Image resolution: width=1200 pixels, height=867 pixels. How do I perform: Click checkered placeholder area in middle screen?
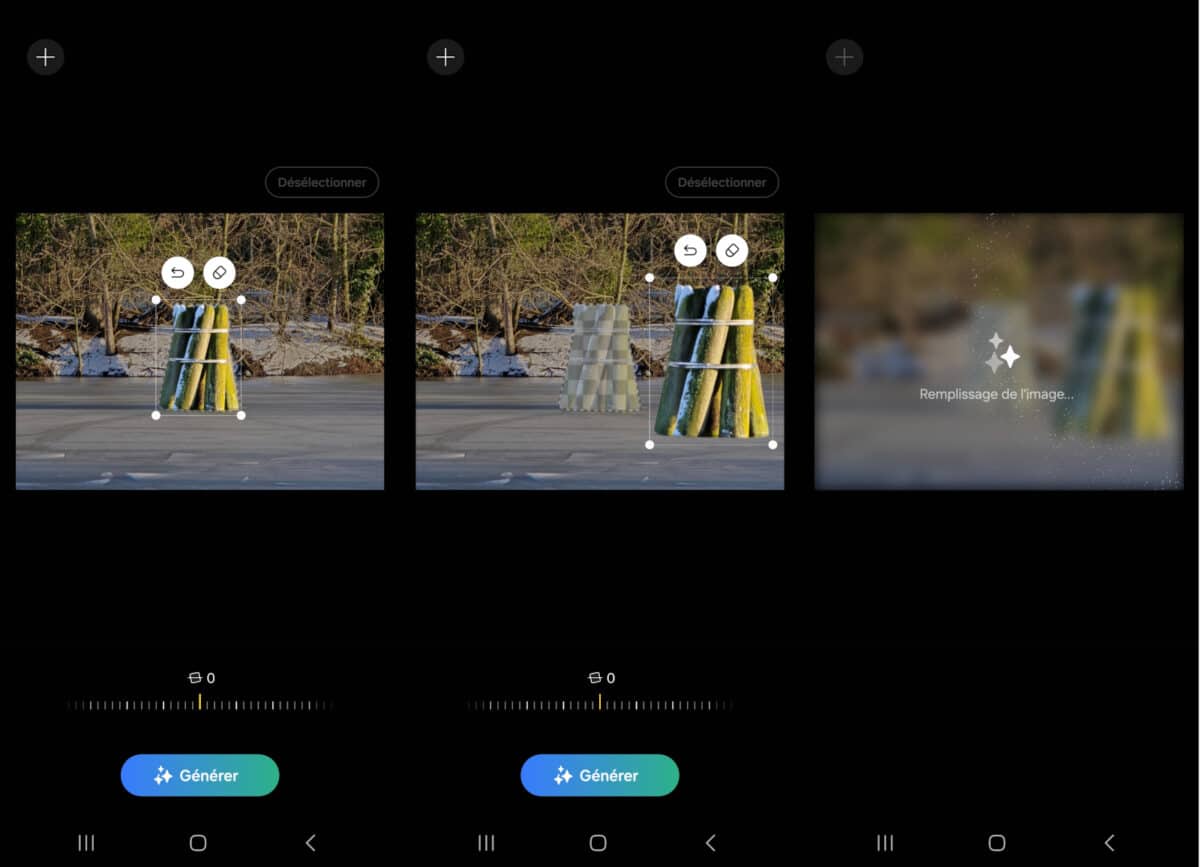point(599,358)
